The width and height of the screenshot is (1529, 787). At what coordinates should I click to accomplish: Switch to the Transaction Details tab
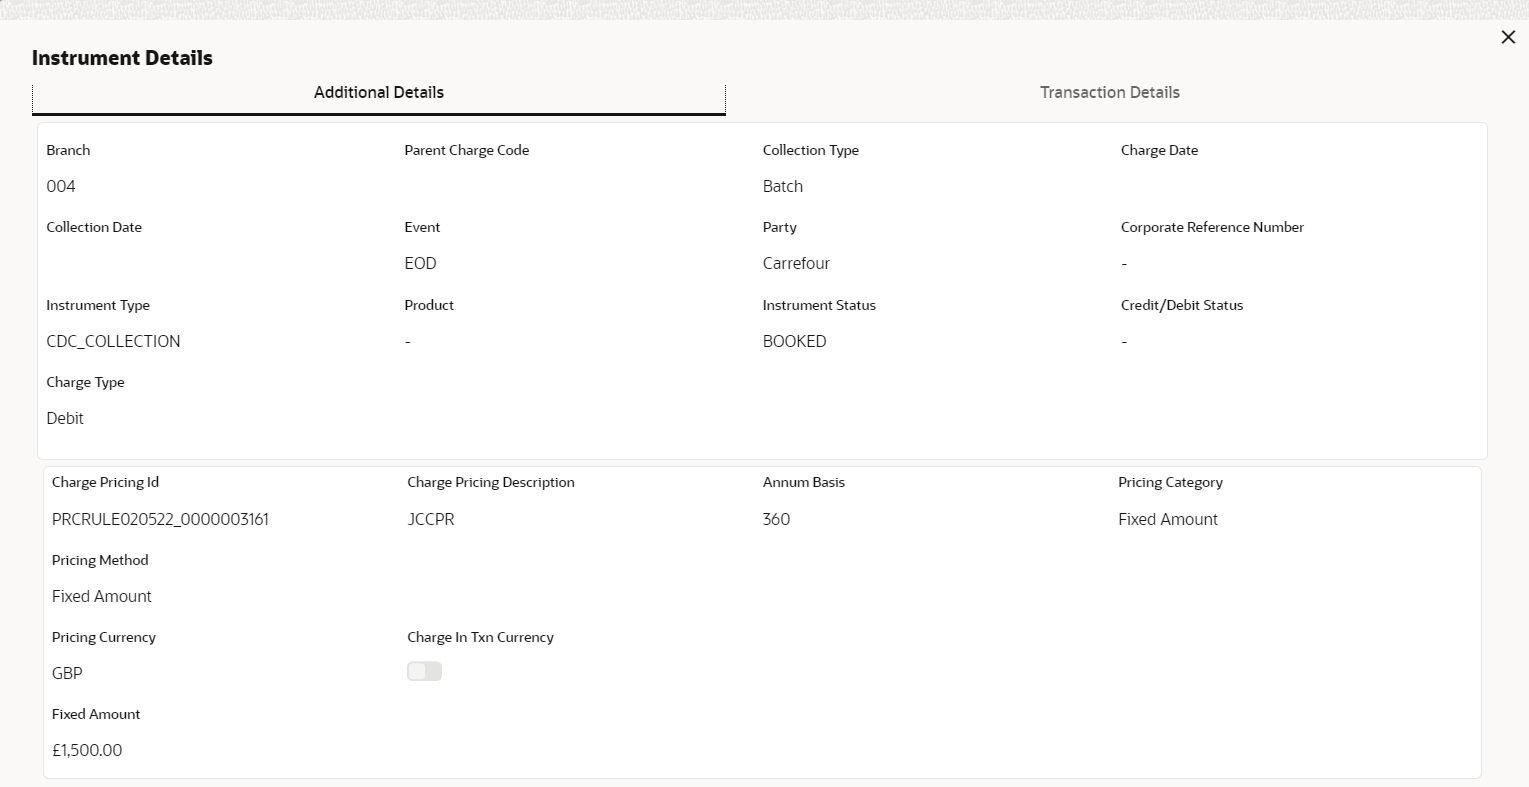(x=1109, y=92)
